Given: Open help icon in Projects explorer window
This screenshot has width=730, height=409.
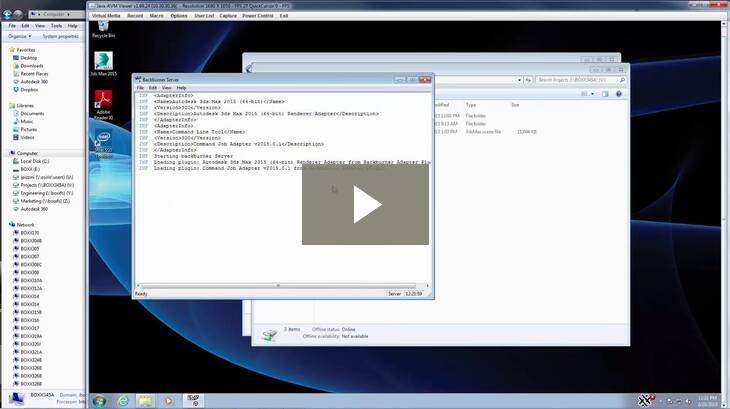Looking at the screenshot, I should point(619,94).
